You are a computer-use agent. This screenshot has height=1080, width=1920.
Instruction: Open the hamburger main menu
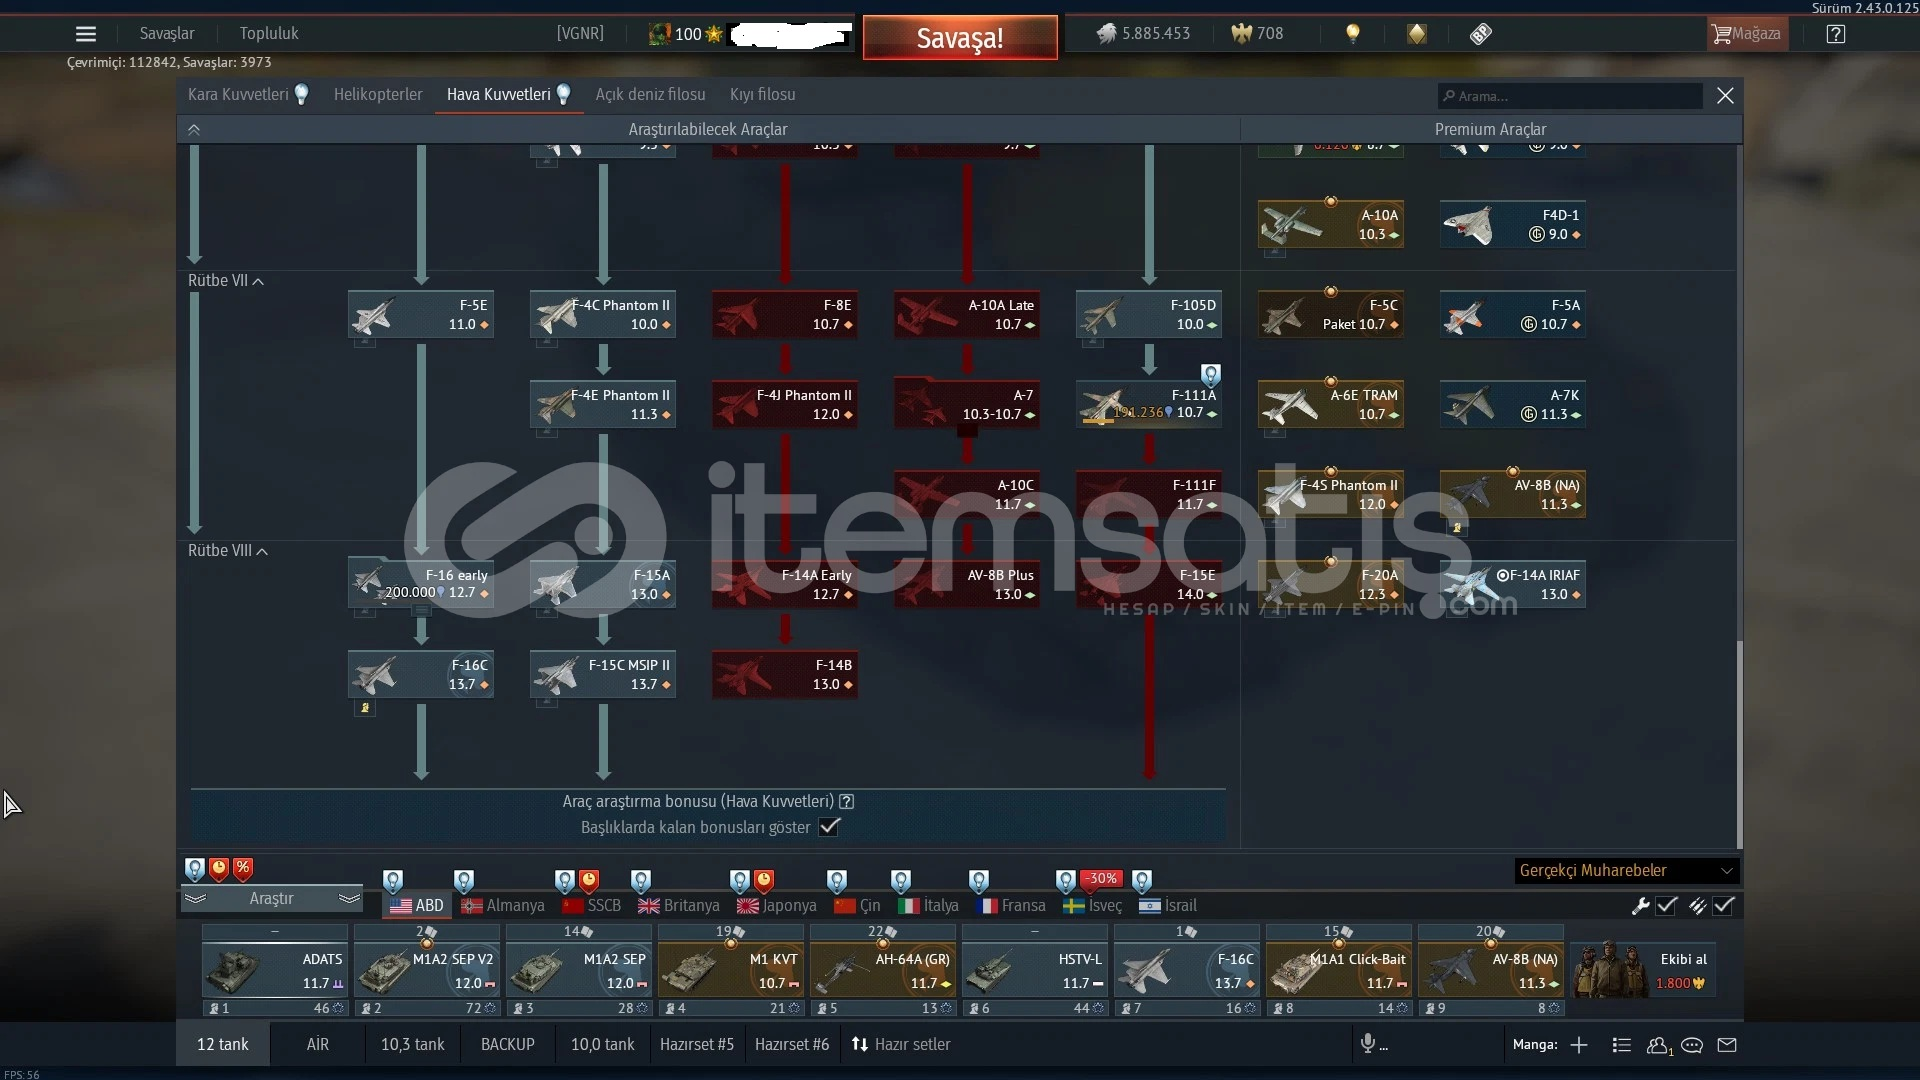(86, 34)
